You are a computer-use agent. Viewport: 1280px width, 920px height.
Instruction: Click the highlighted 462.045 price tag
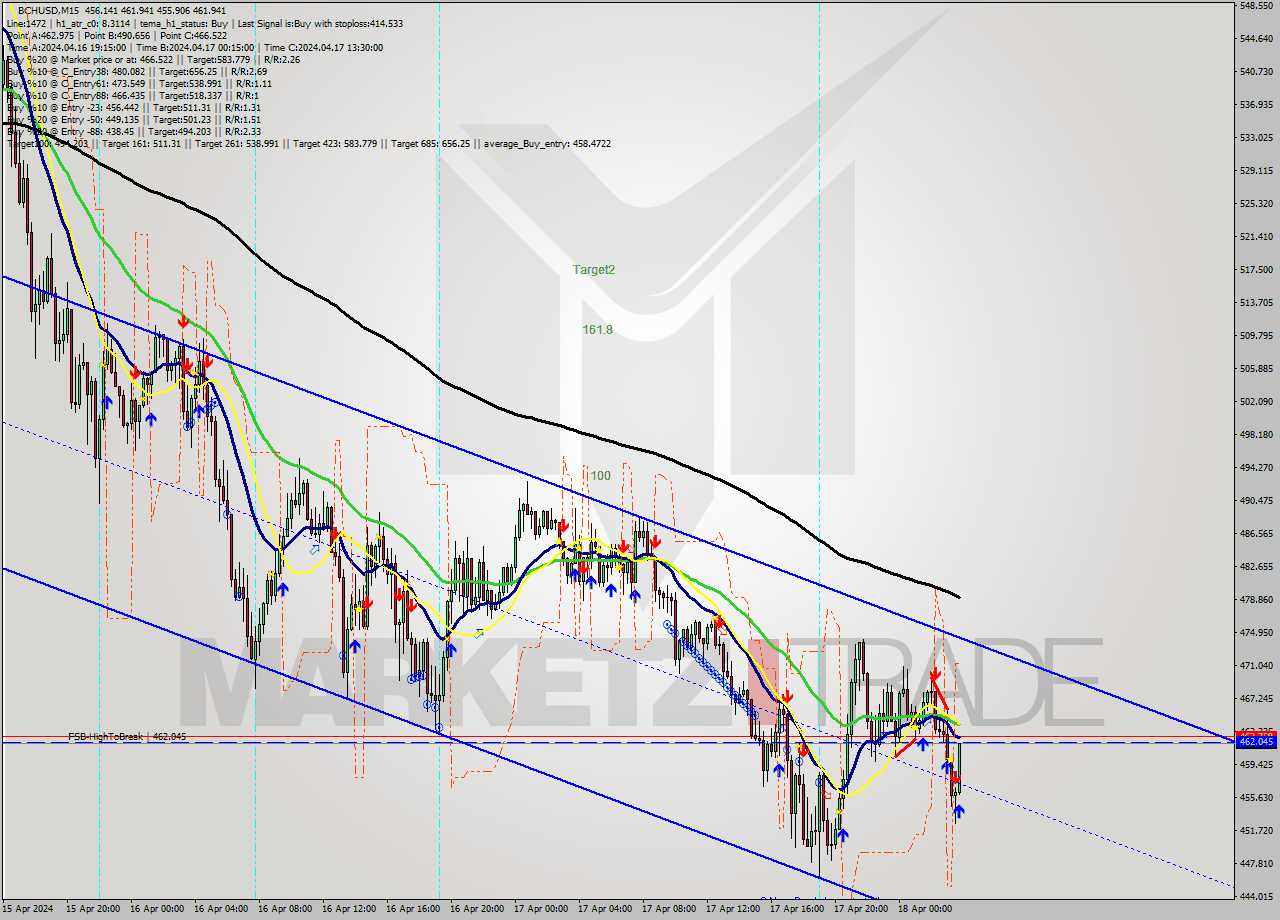point(1256,741)
